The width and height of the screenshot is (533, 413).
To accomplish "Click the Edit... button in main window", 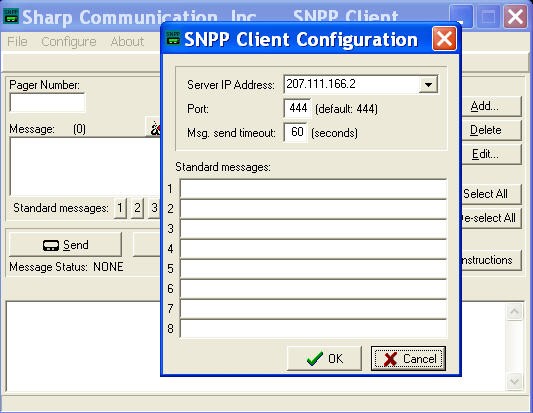I will (491, 154).
